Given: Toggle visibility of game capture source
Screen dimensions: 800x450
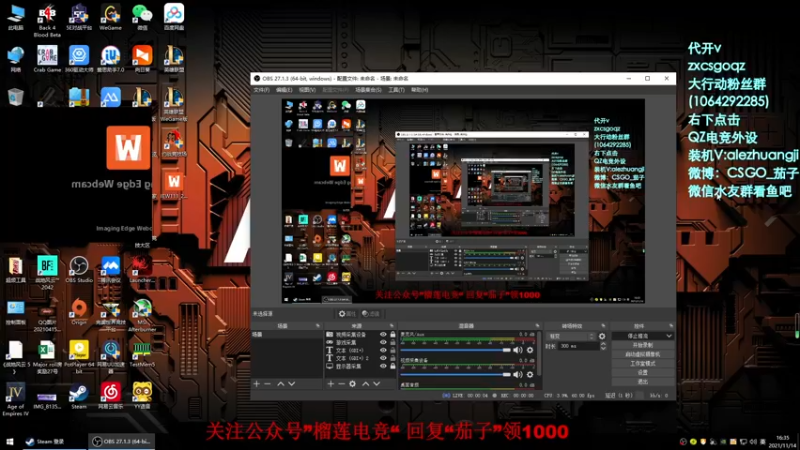Looking at the screenshot, I should (383, 342).
